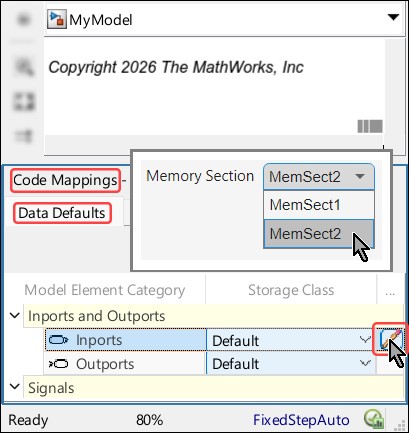Viewport: 409px width, 433px height.
Task: Click the Inports and Outports category label
Action: tap(97, 316)
